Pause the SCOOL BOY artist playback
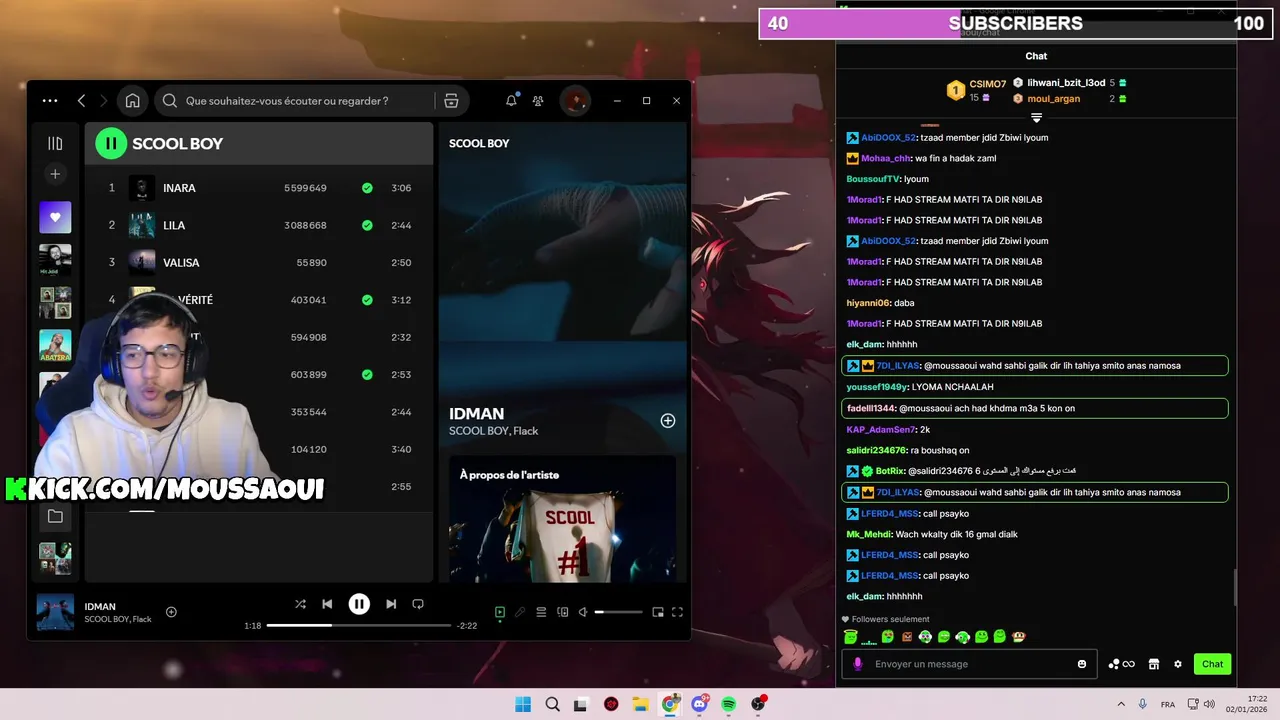This screenshot has width=1280, height=720. pos(111,143)
